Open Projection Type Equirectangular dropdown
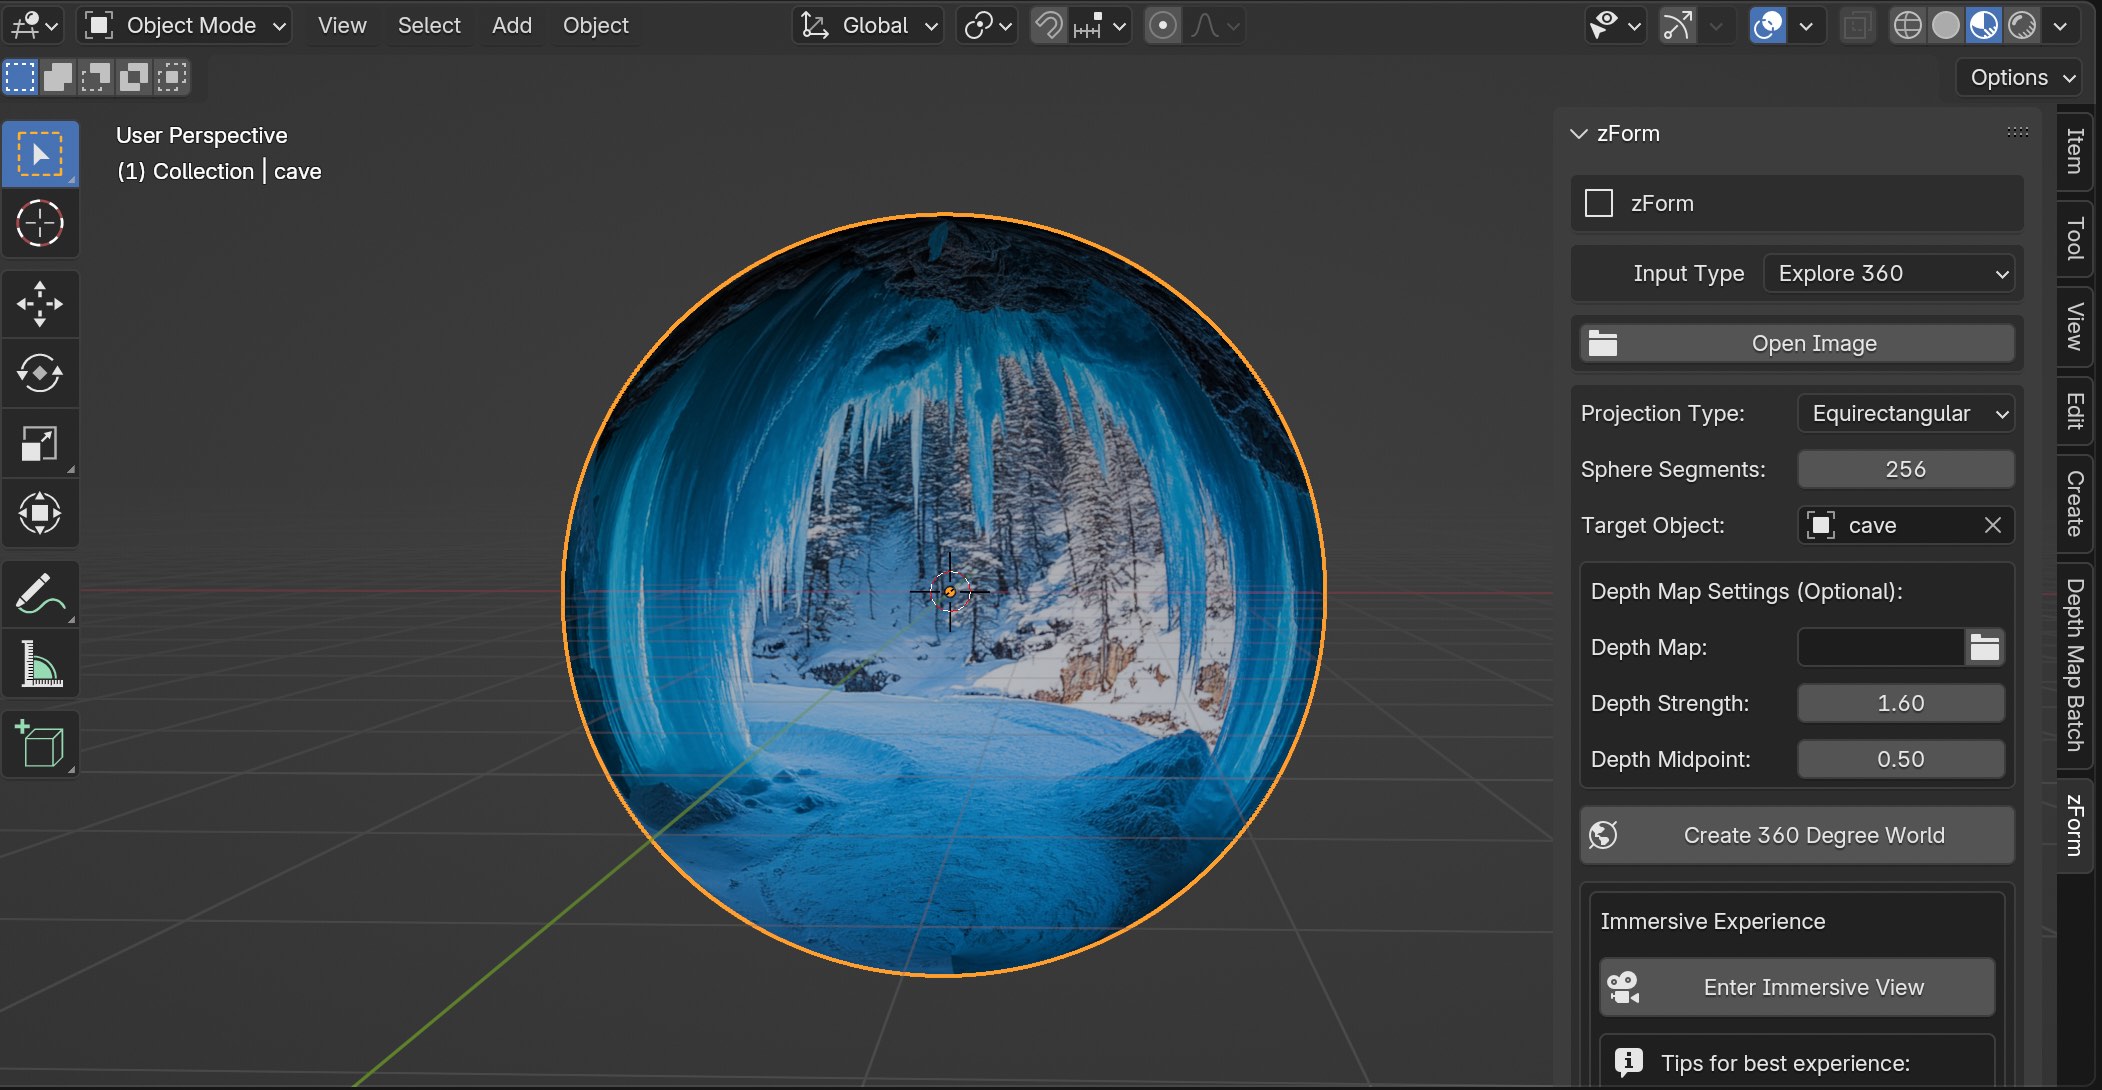 click(1905, 413)
